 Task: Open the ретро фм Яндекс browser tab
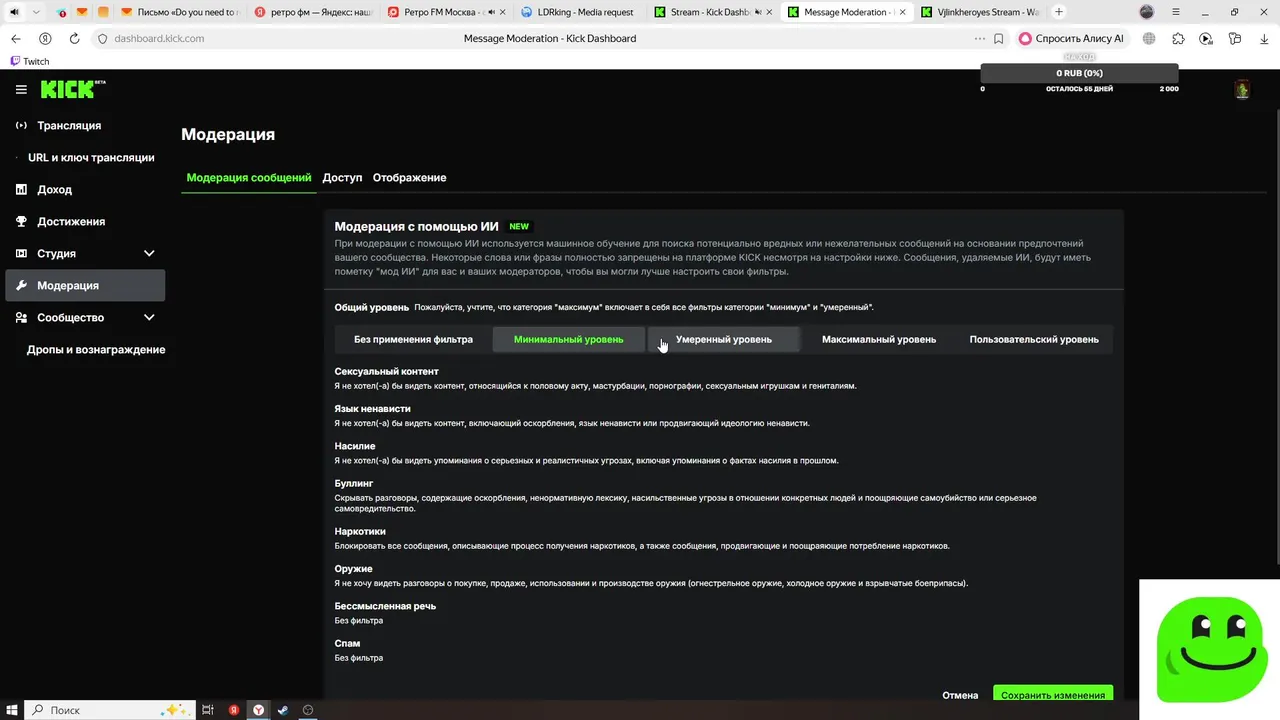coord(311,12)
